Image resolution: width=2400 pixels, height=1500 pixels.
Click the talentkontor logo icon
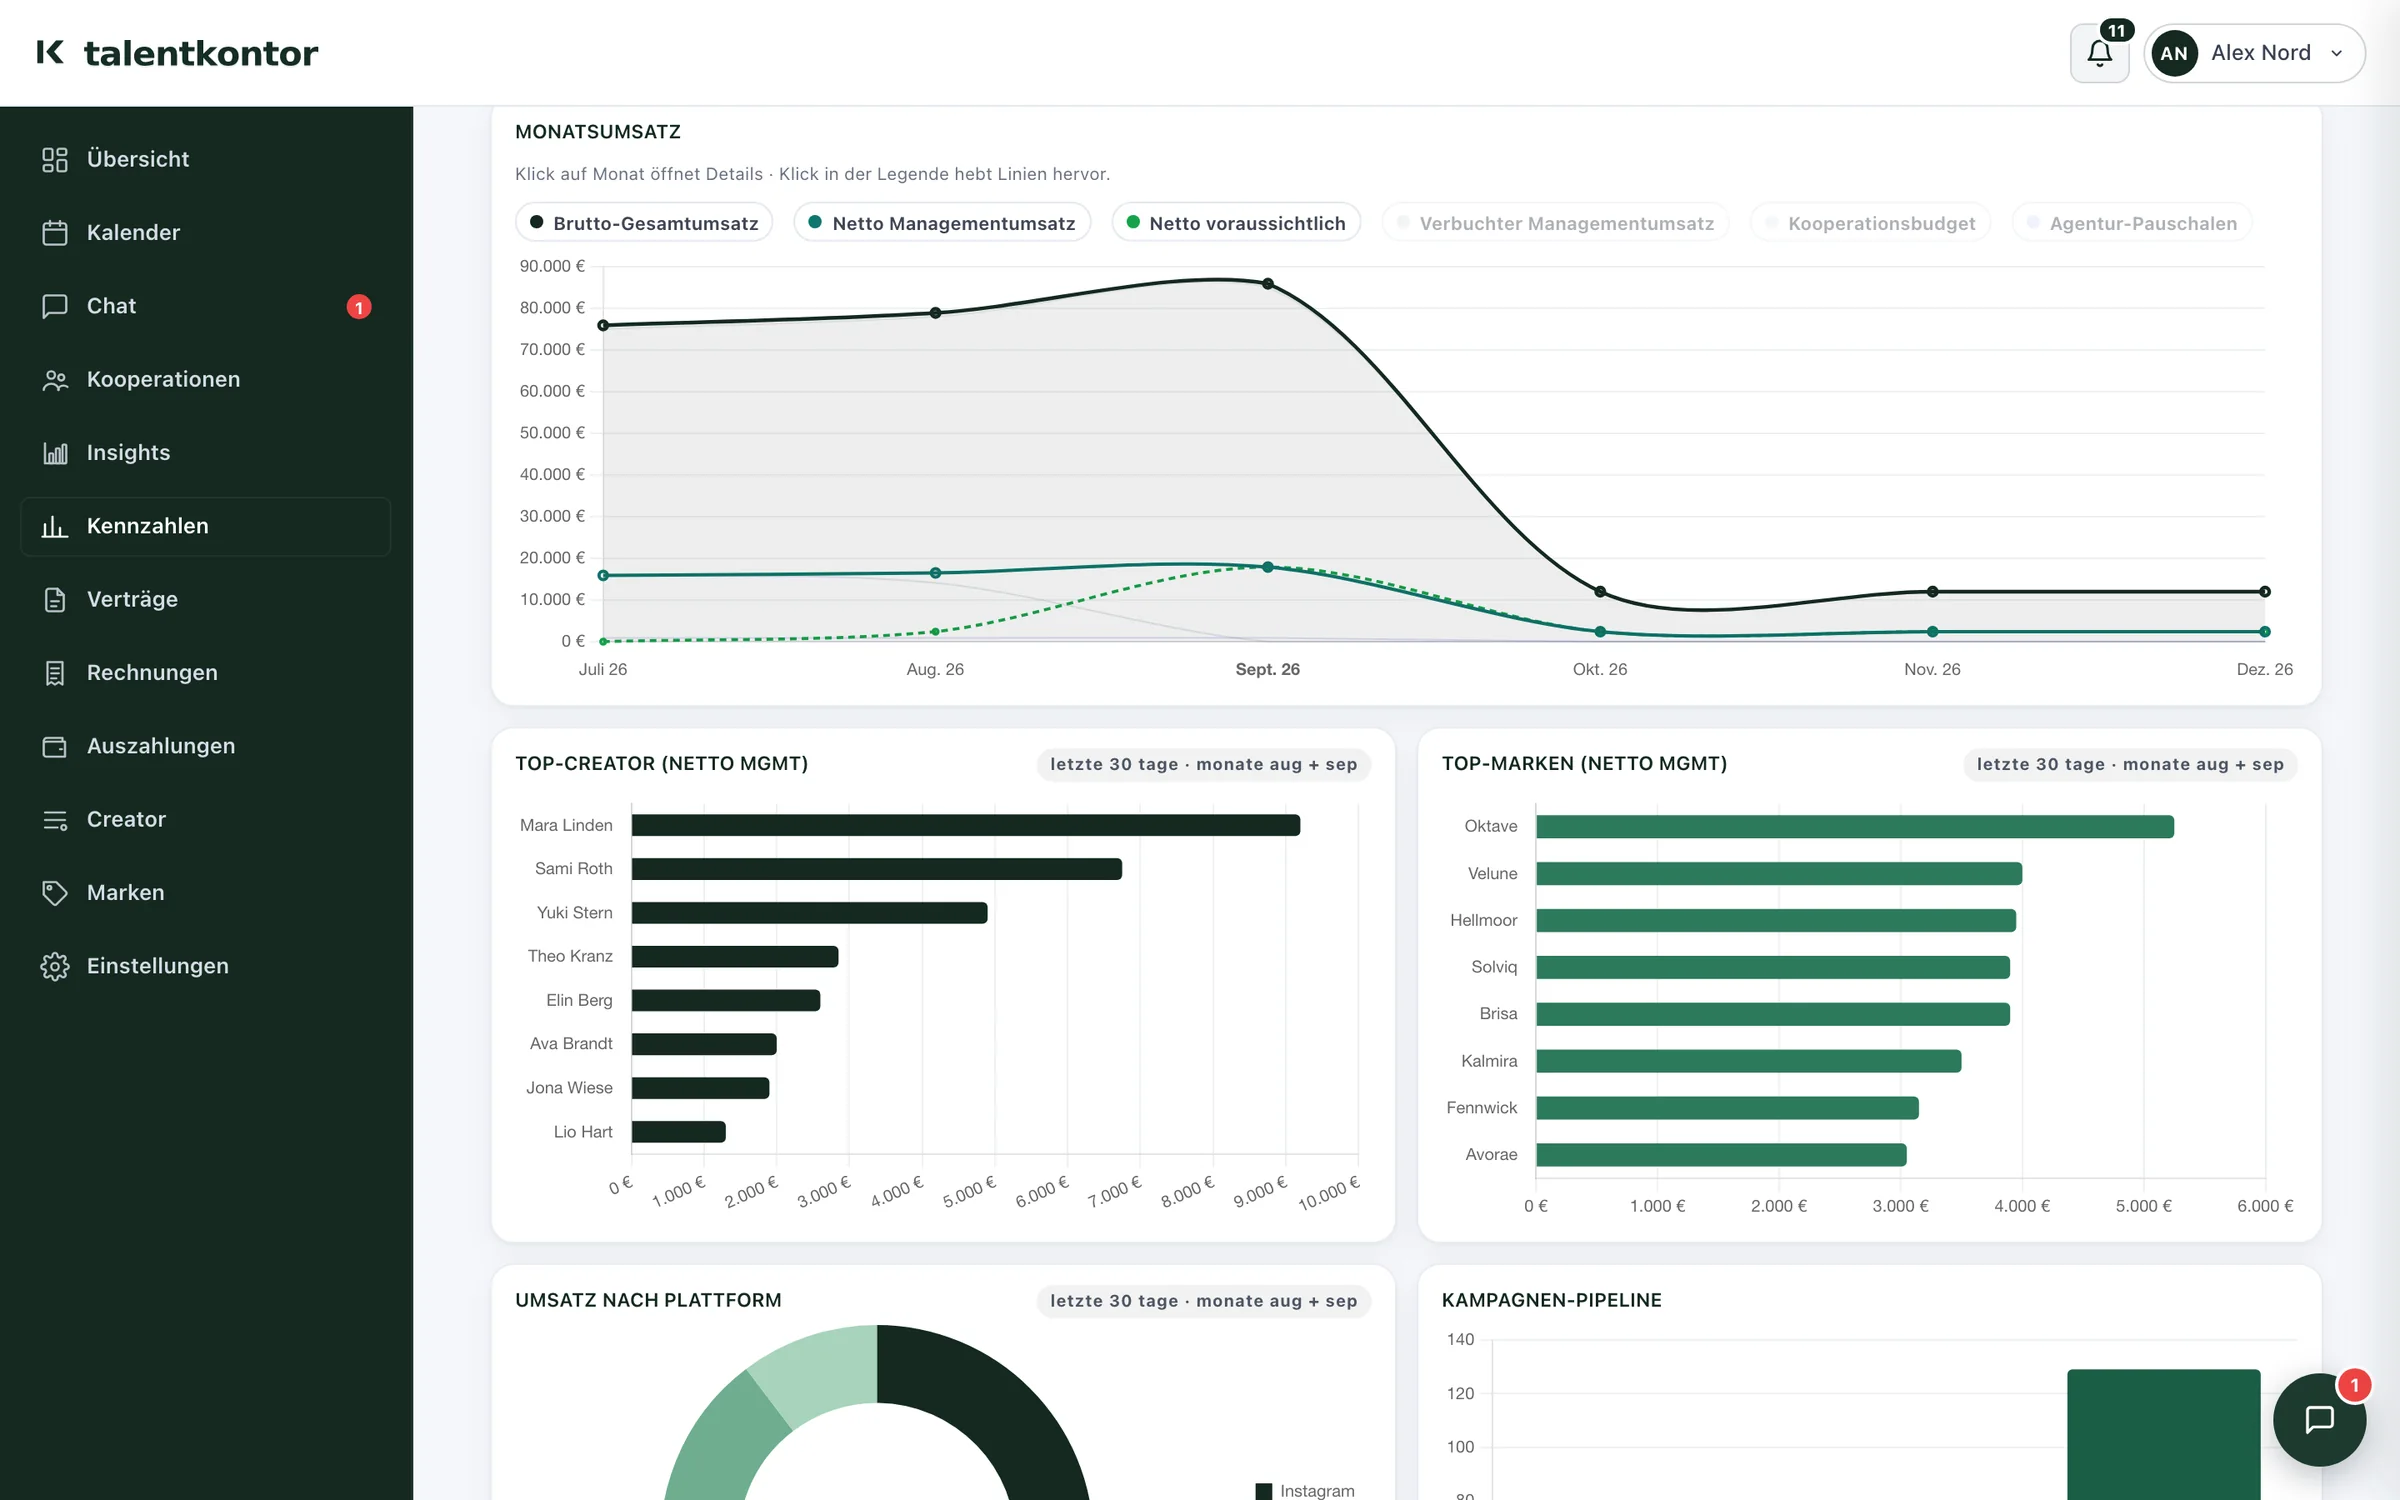50,52
